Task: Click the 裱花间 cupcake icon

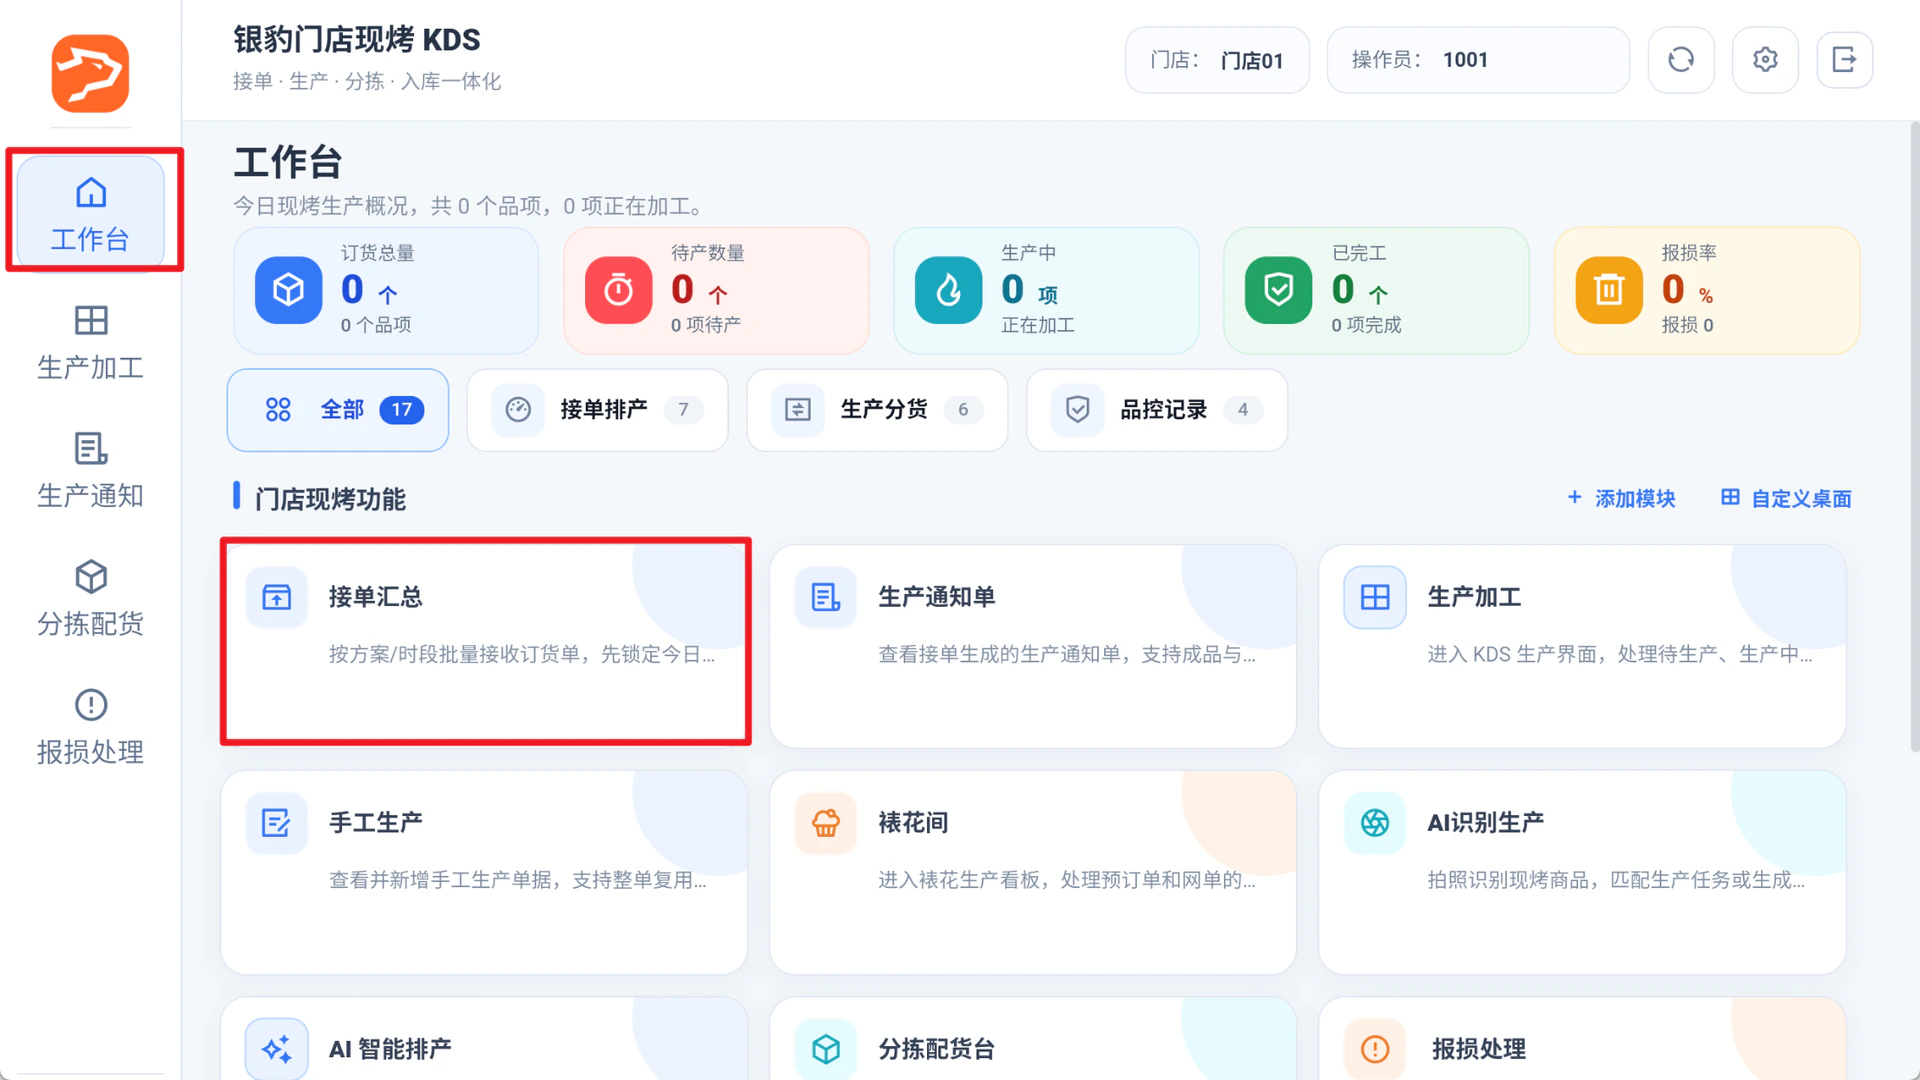Action: point(826,823)
